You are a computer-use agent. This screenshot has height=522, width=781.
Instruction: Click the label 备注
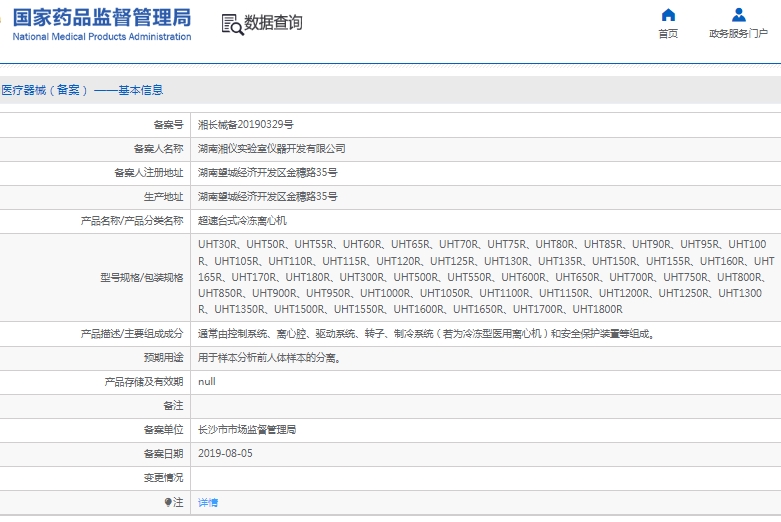[173, 405]
